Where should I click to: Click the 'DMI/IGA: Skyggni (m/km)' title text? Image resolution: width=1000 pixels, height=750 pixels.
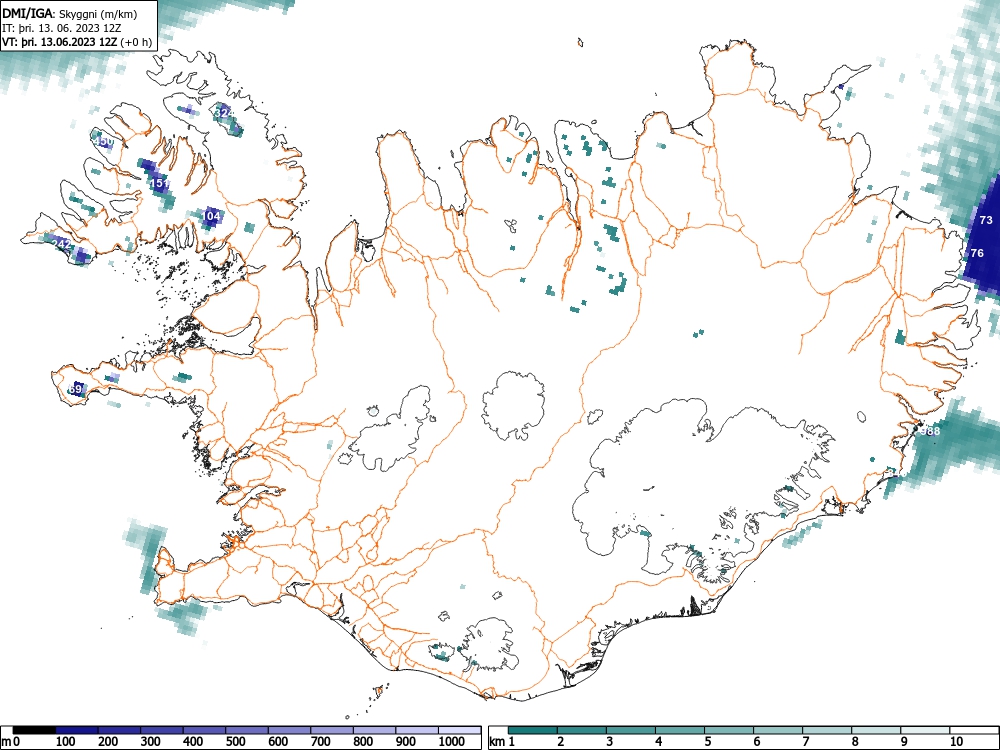70,13
